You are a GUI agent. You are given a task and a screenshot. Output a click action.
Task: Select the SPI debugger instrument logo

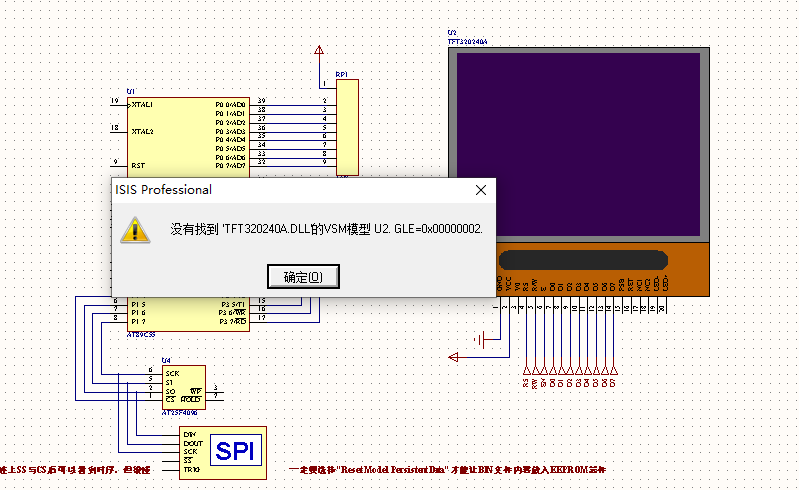tap(235, 450)
